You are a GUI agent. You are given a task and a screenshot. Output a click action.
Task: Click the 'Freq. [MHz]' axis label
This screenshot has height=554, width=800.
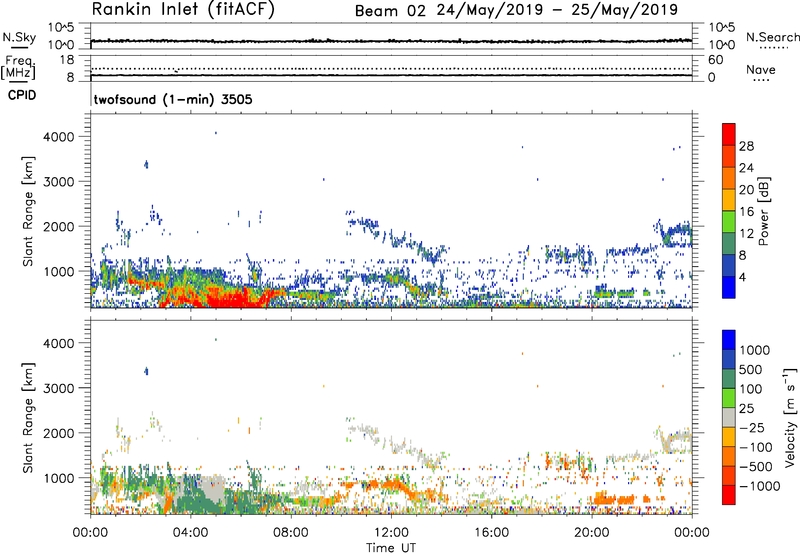(x=18, y=68)
